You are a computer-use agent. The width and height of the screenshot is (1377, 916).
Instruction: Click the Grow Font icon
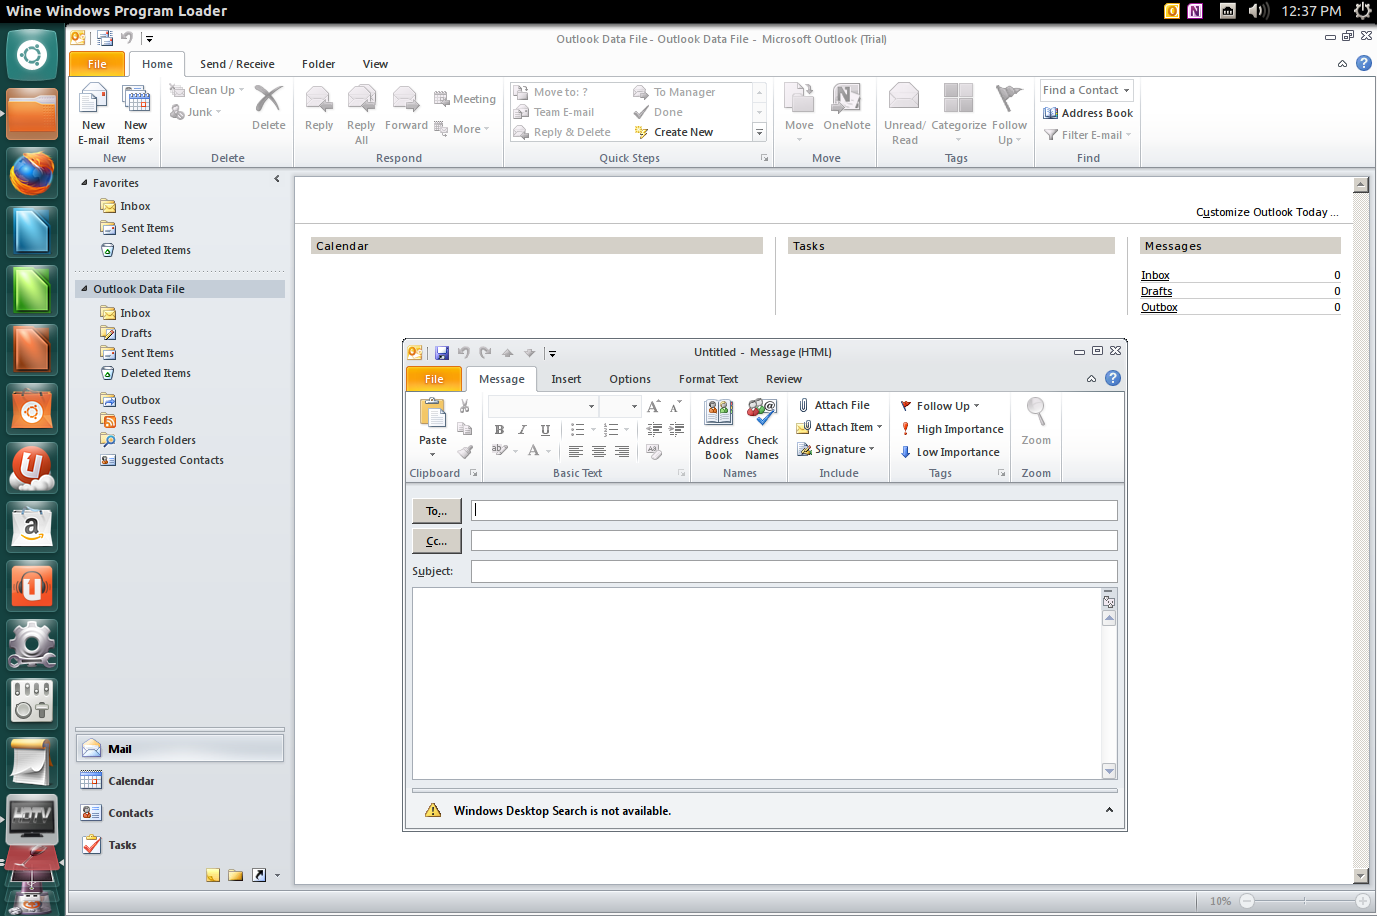pos(653,406)
